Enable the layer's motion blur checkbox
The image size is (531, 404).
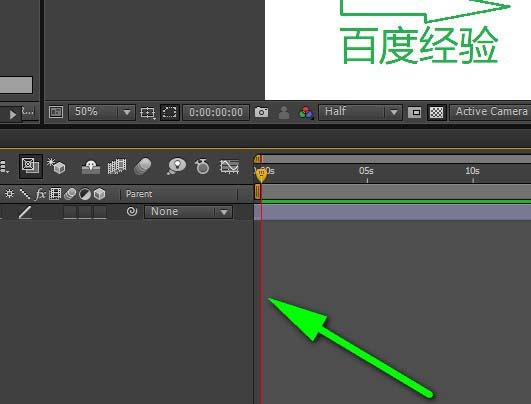tap(70, 212)
